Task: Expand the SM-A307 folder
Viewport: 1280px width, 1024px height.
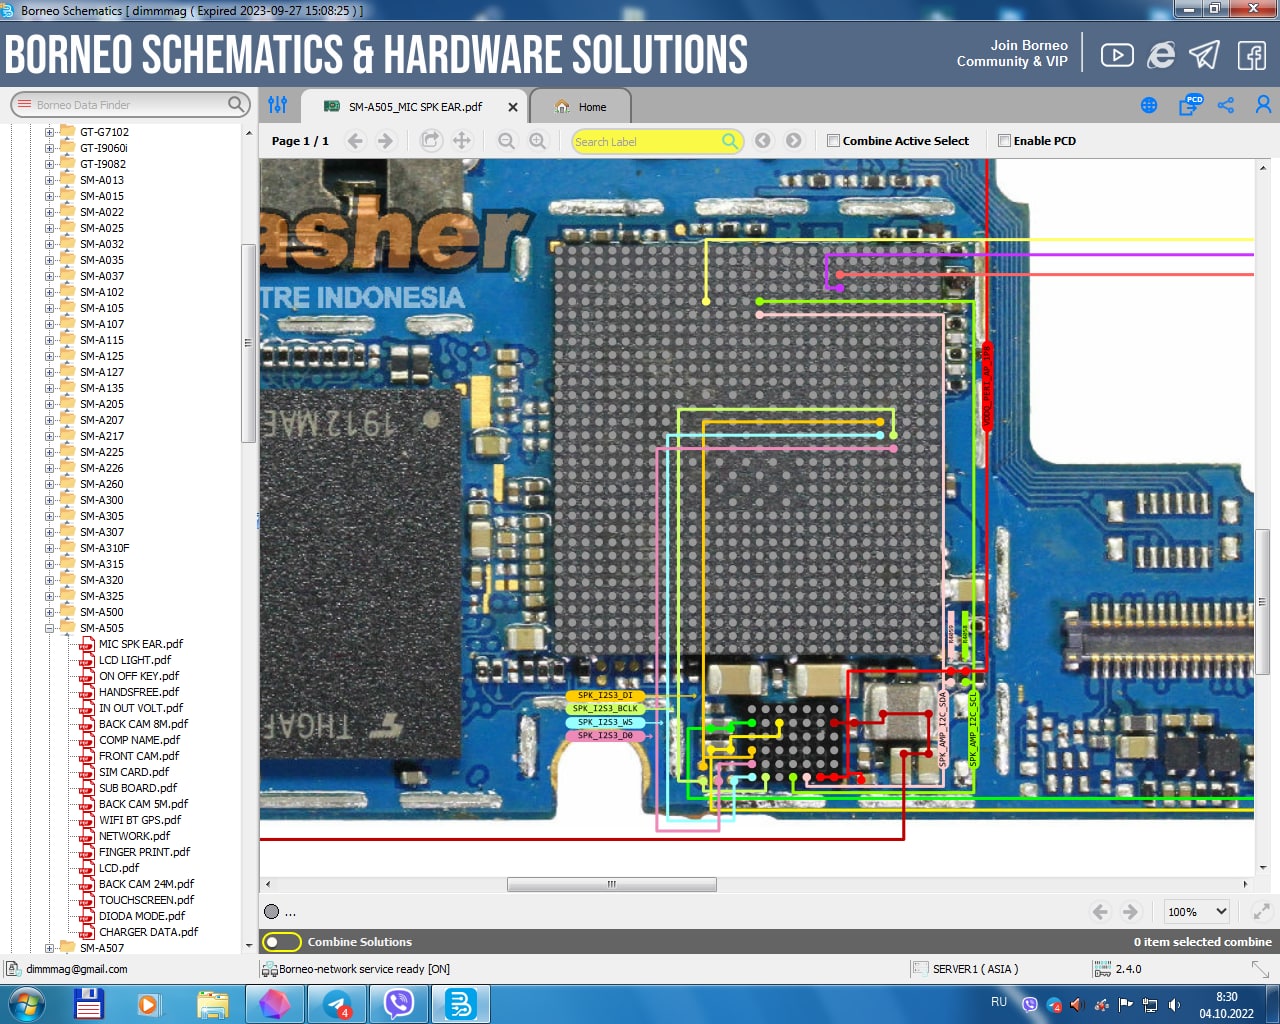Action: pyautogui.click(x=49, y=532)
